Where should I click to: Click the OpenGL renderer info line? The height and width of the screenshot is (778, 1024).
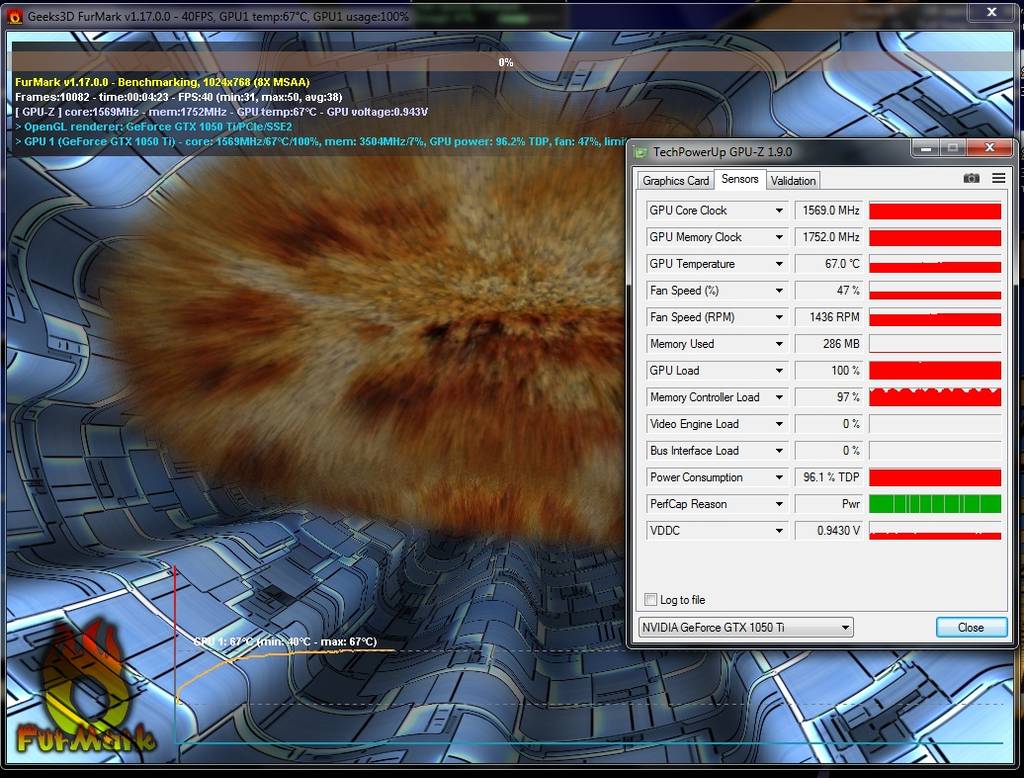pyautogui.click(x=154, y=127)
